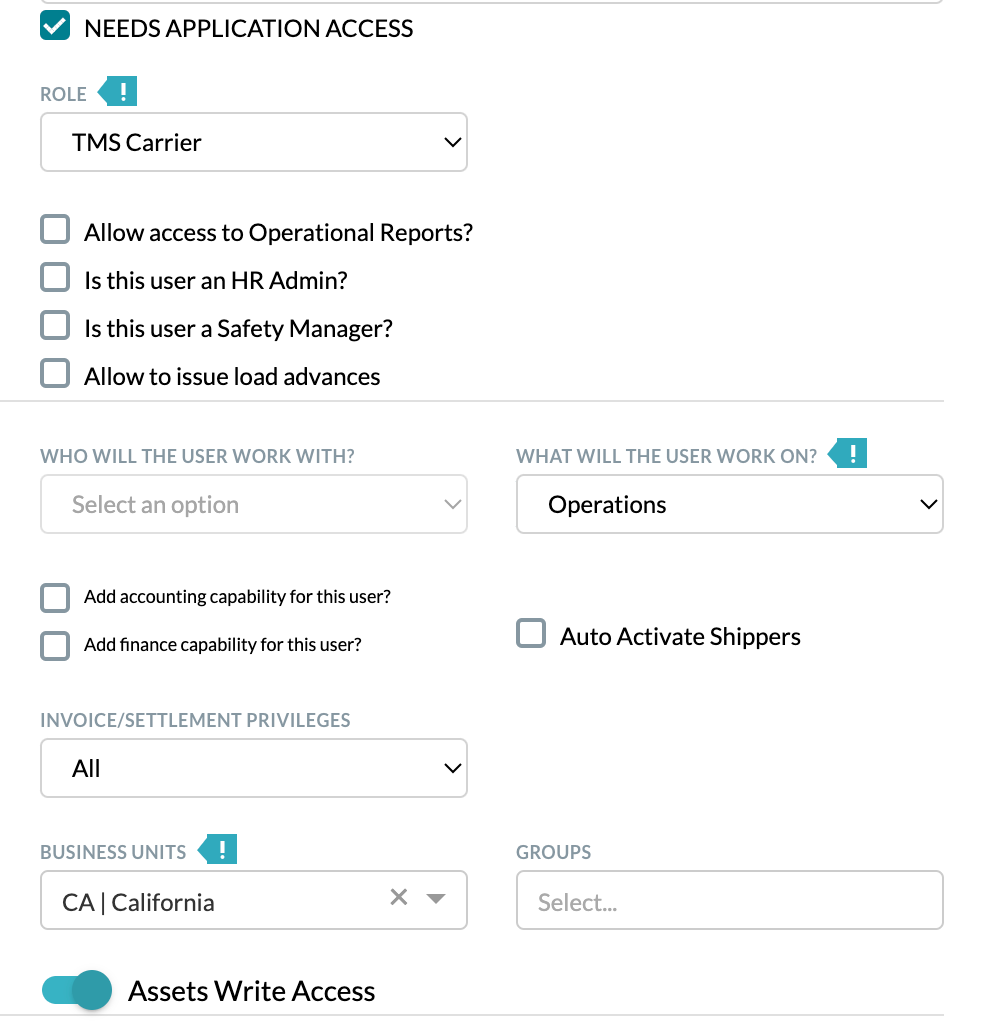The image size is (990, 1024).
Task: Click the Assets Write Access label
Action: (x=251, y=991)
